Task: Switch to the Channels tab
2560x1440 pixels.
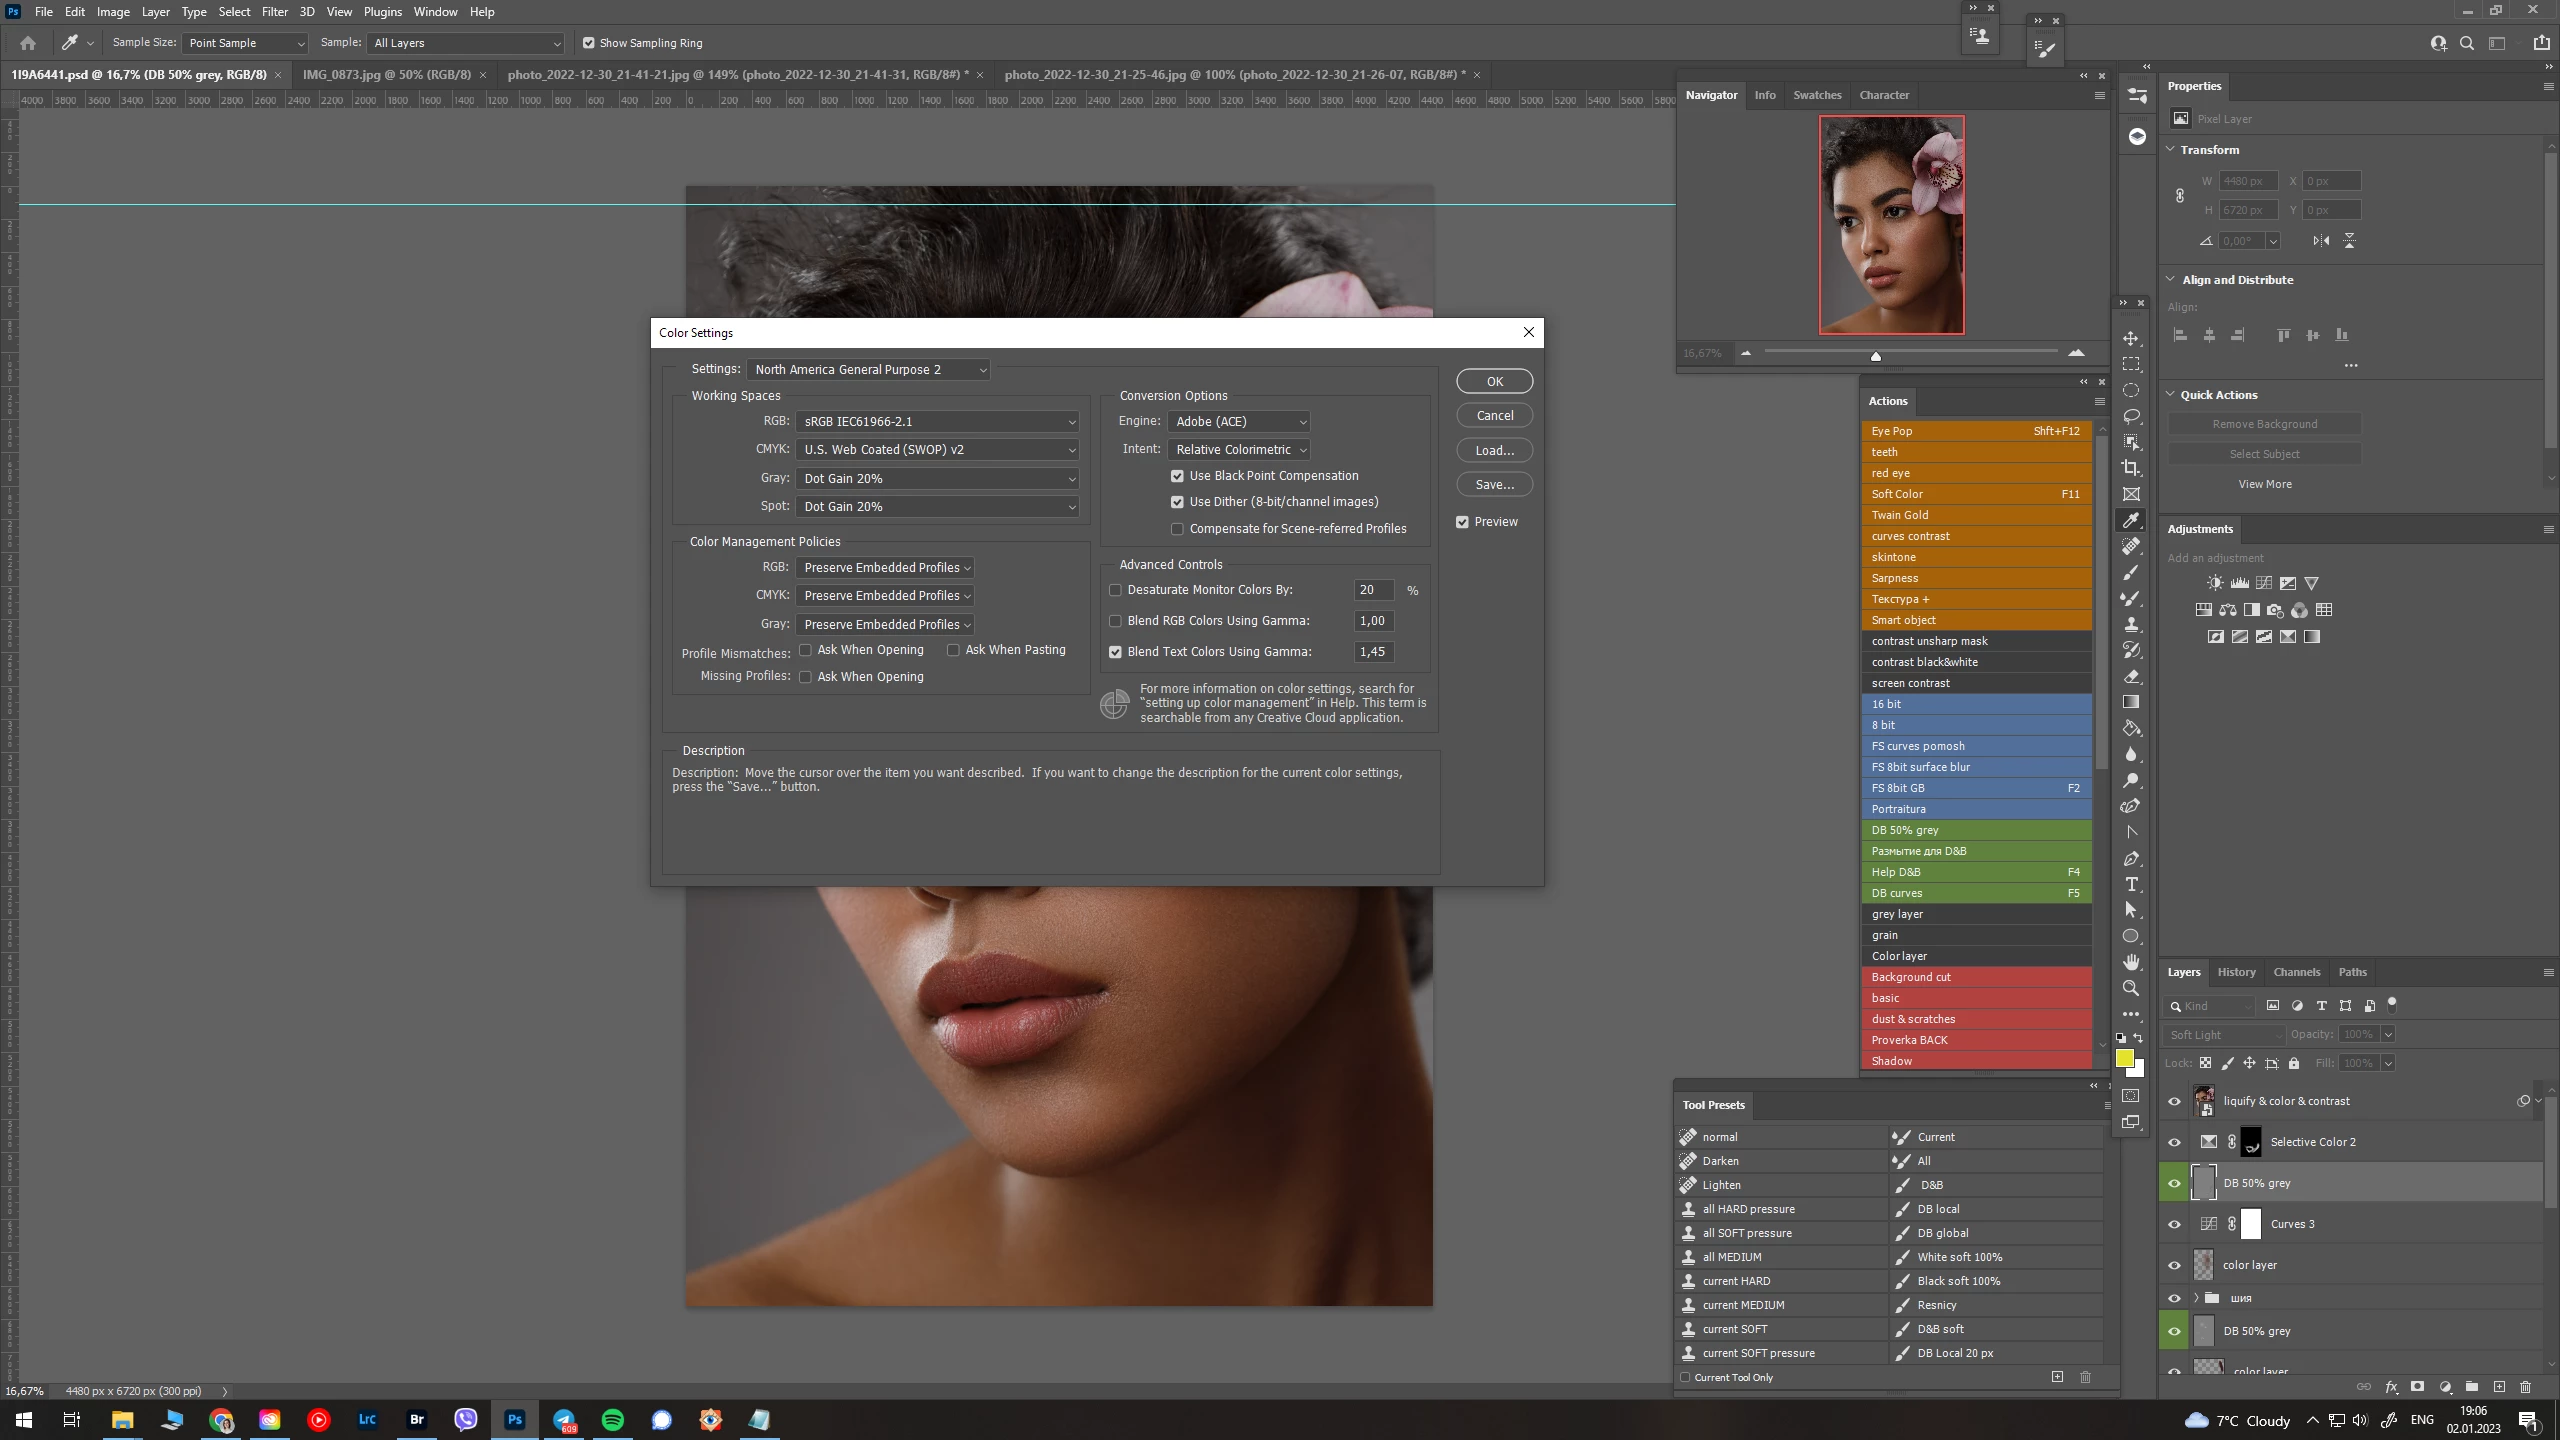Action: click(x=2296, y=972)
